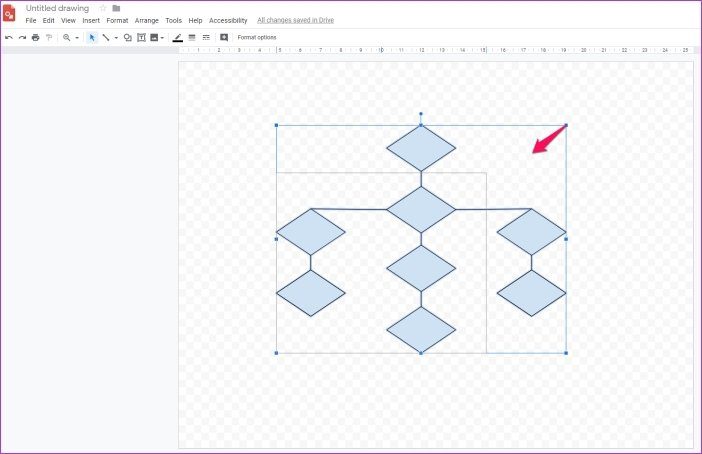Click the top-left selection resize handle
This screenshot has height=454, width=702.
[276, 125]
